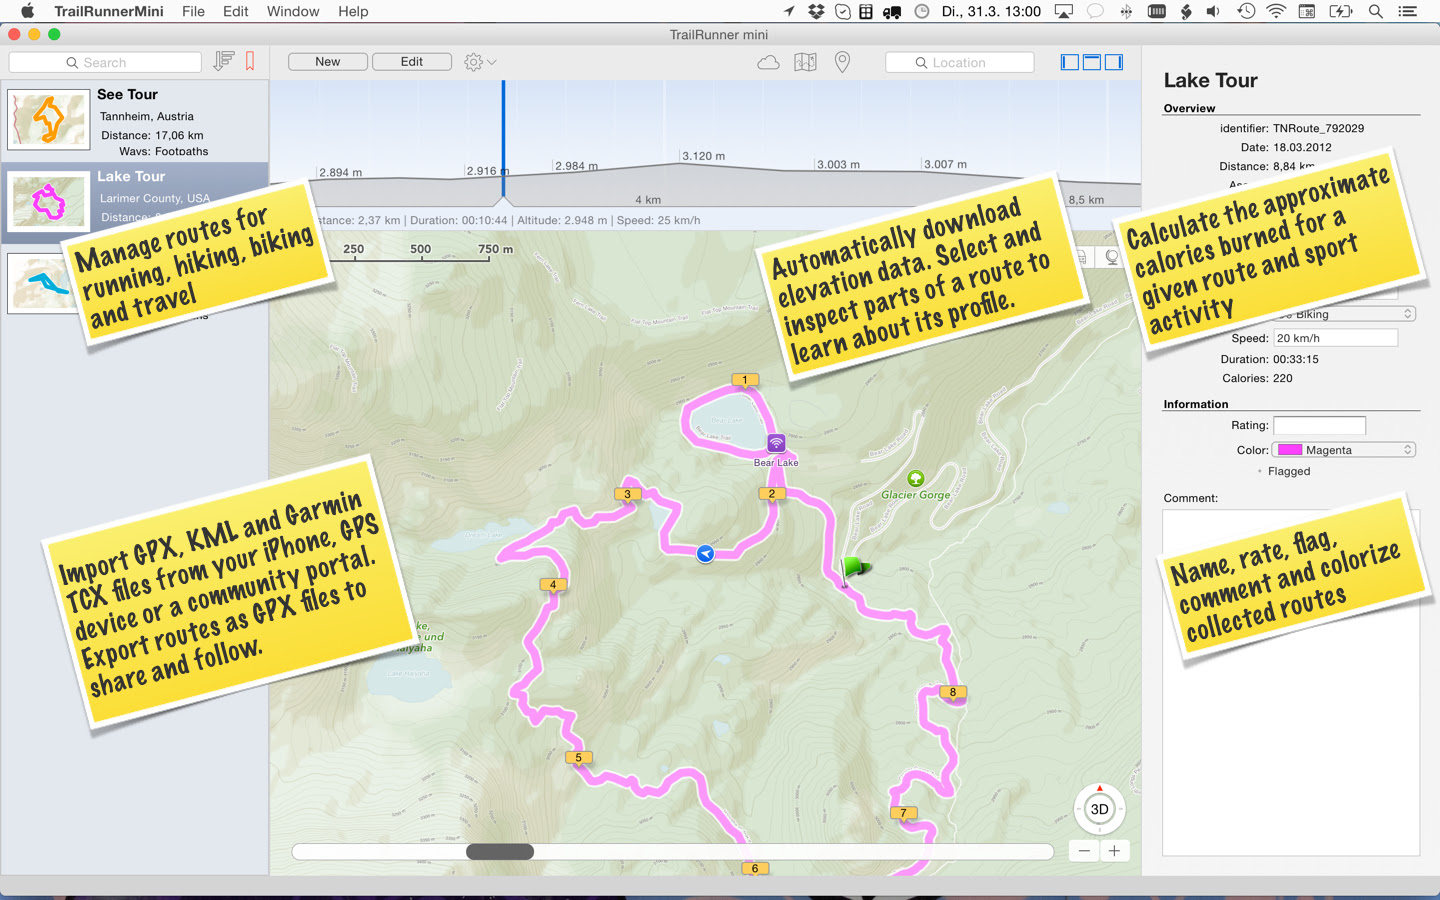Click the Wi-Fi status icon

(1276, 11)
